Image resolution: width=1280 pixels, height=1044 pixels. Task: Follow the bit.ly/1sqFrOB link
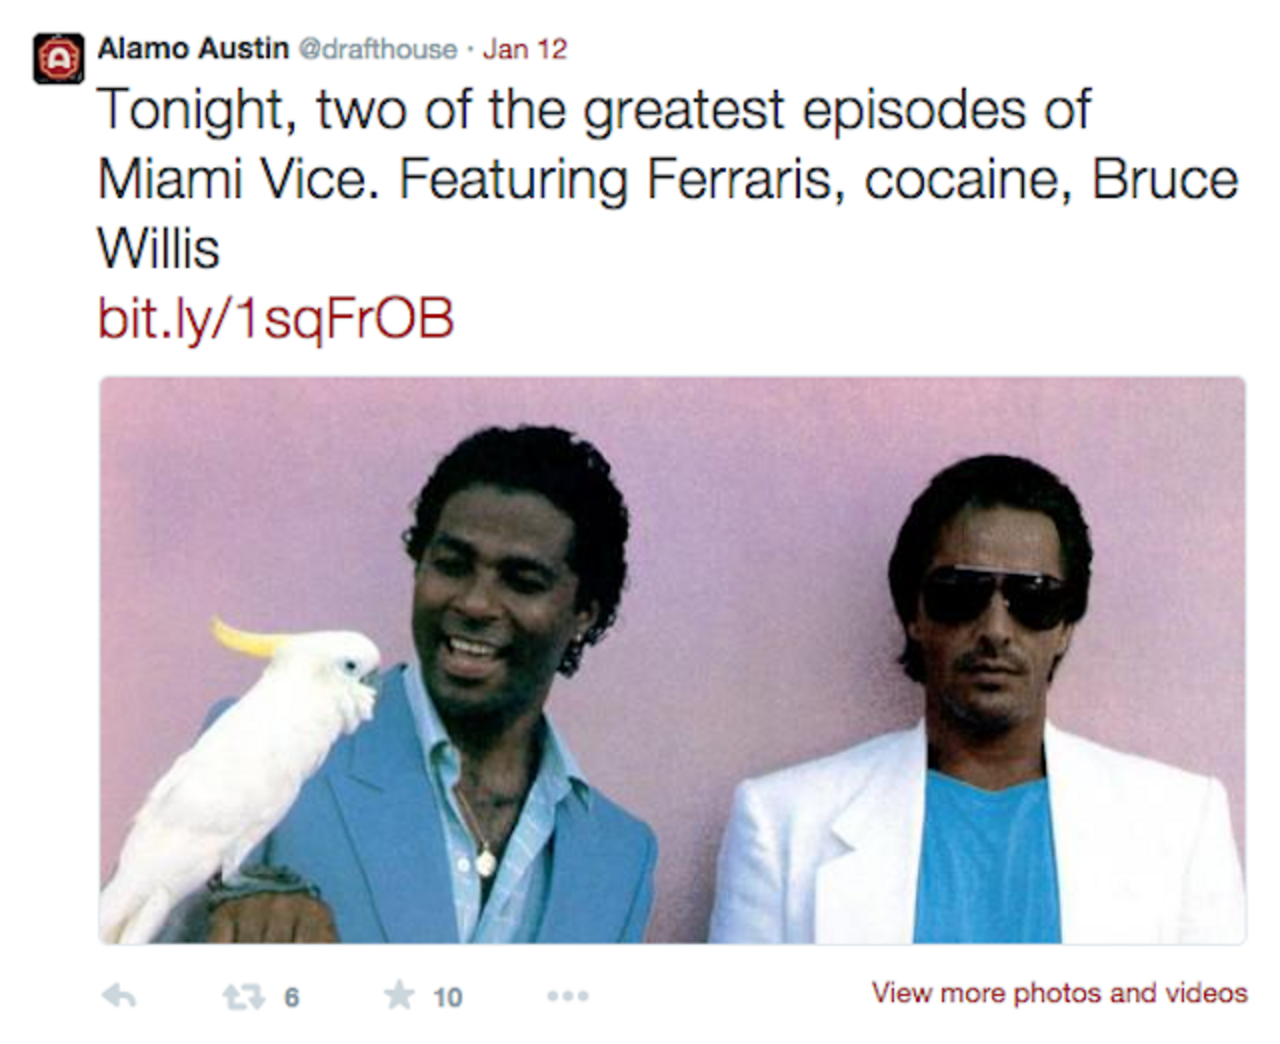276,317
